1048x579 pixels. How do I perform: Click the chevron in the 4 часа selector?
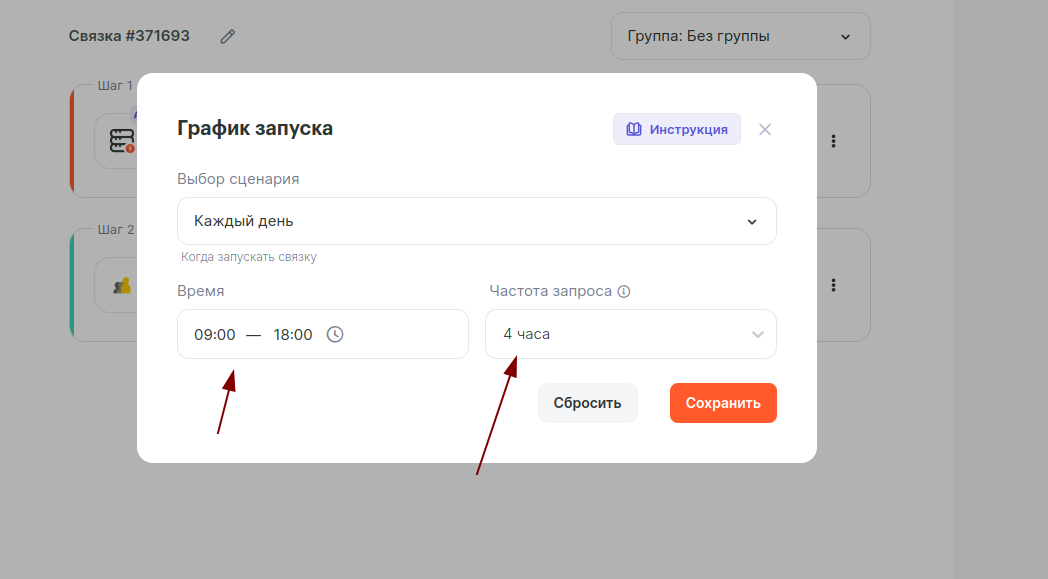757,335
